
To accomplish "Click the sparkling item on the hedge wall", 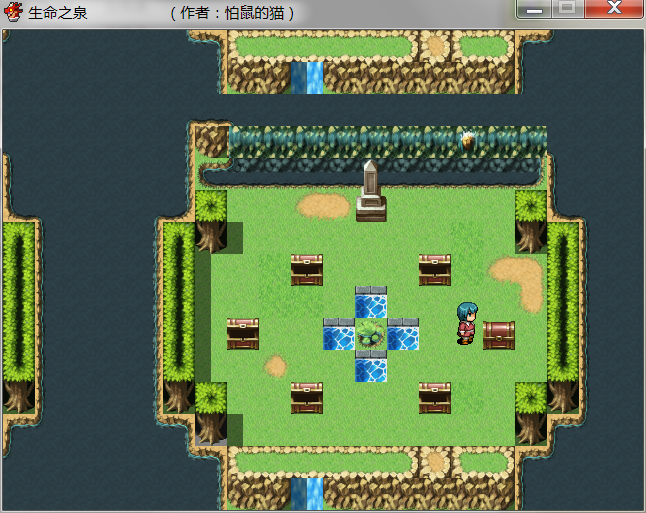I will coord(467,140).
